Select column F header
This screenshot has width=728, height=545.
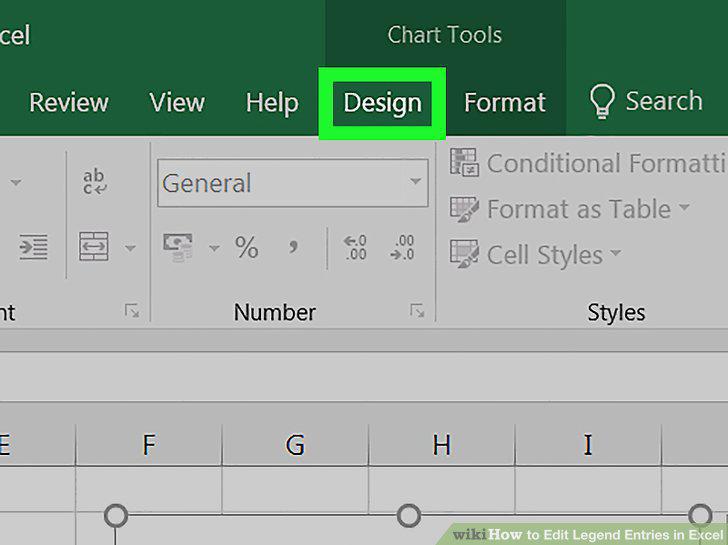tap(149, 445)
